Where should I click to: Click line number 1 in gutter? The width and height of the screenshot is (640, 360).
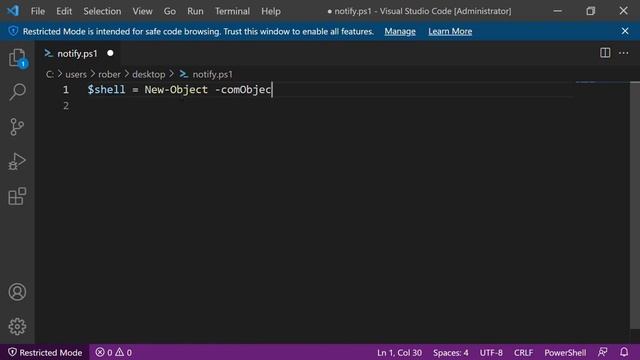(66, 90)
